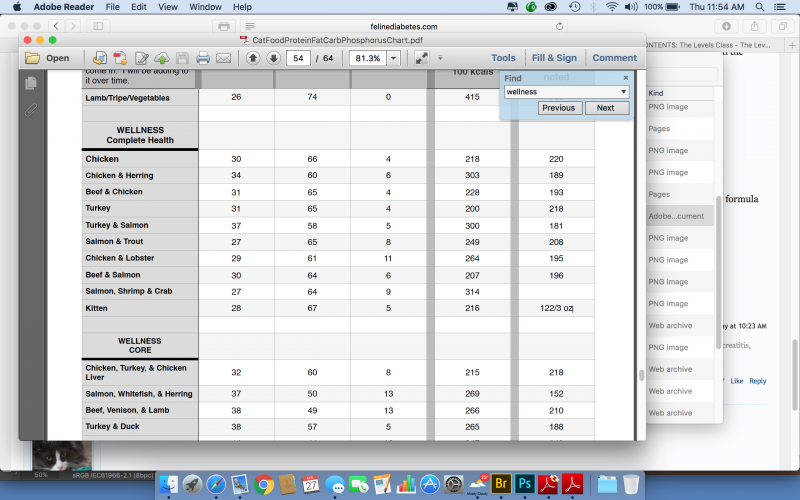Go to previous page with up arrow
Image resolution: width=800 pixels, height=500 pixels.
coord(253,58)
